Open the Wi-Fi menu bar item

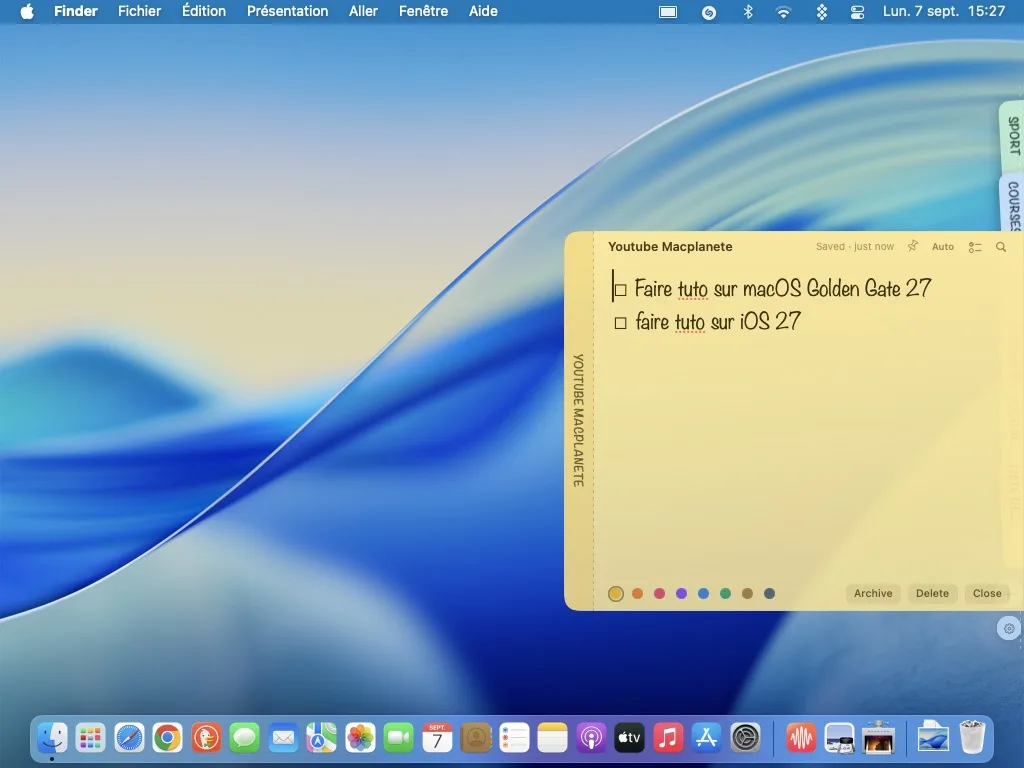click(783, 12)
